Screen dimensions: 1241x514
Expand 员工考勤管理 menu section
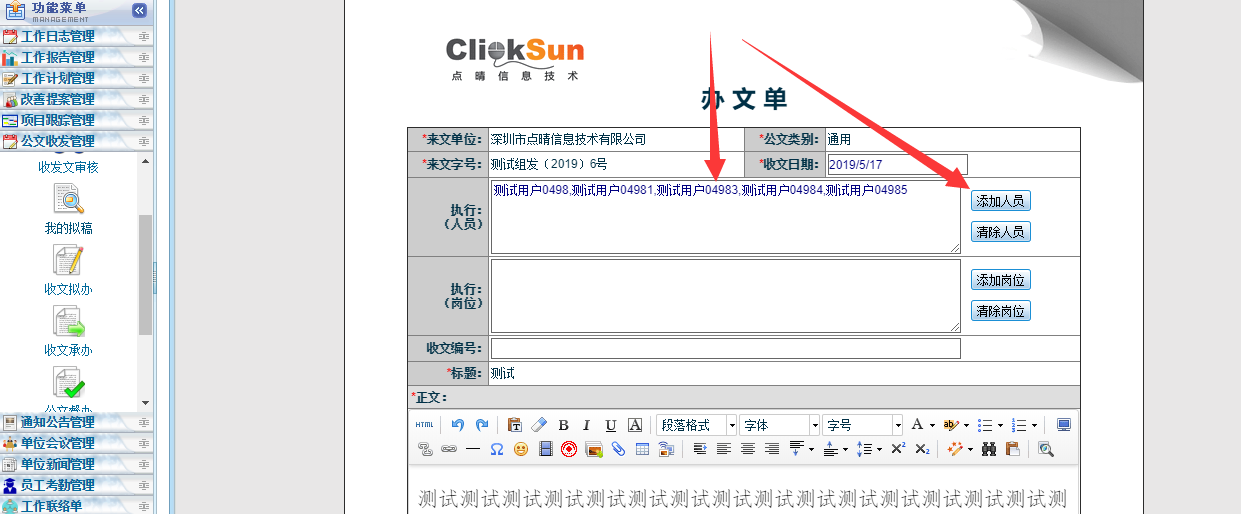coord(77,485)
